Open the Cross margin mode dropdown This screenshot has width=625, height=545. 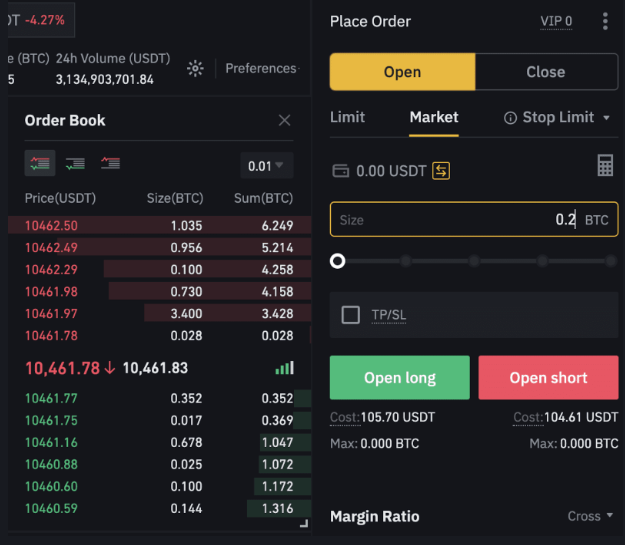click(x=590, y=516)
